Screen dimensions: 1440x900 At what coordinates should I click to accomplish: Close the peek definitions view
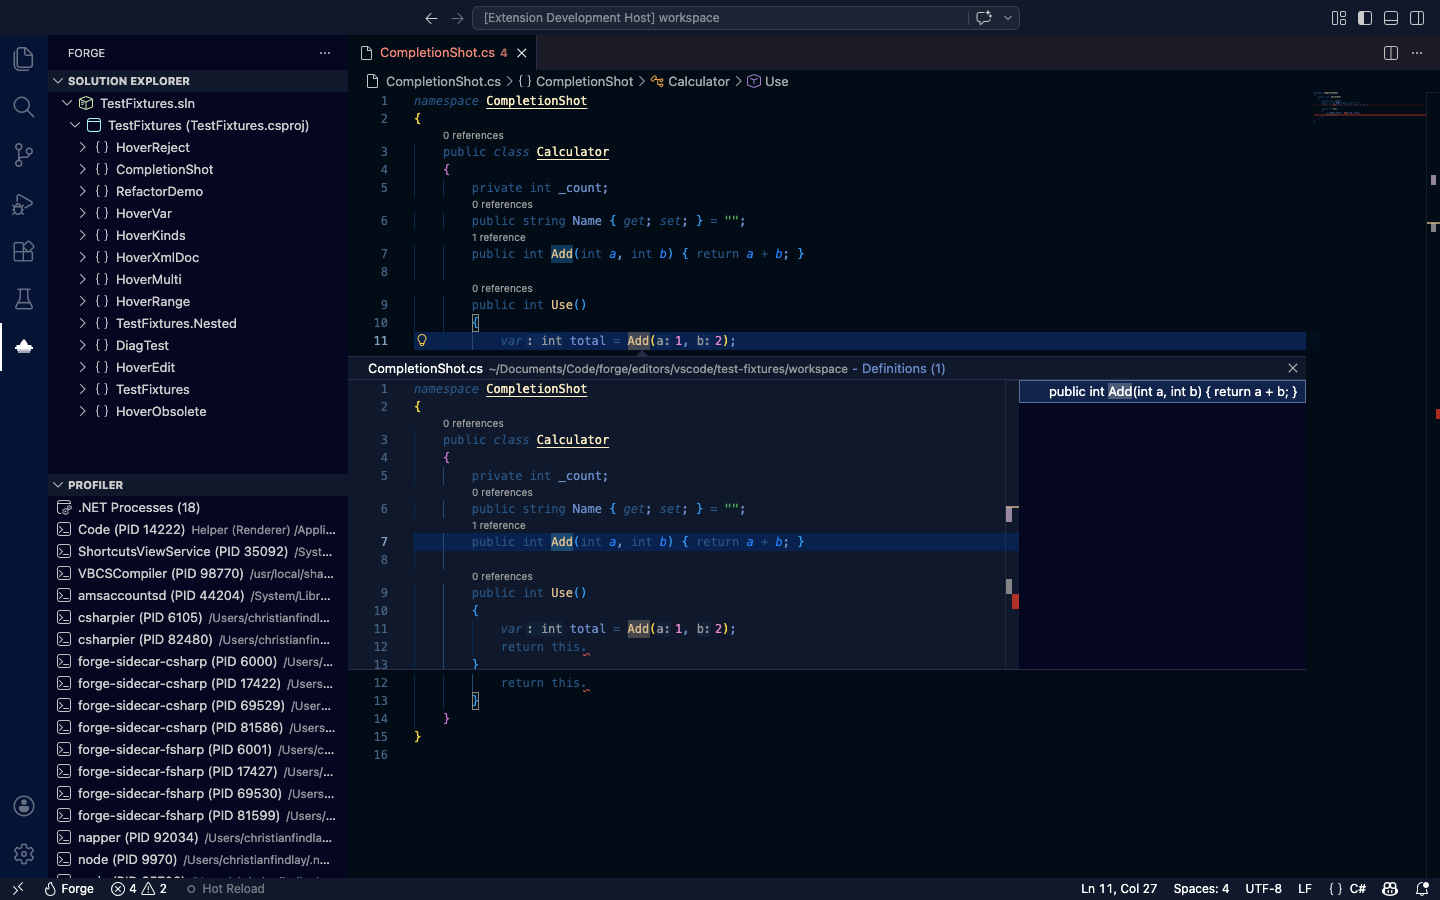coord(1293,368)
